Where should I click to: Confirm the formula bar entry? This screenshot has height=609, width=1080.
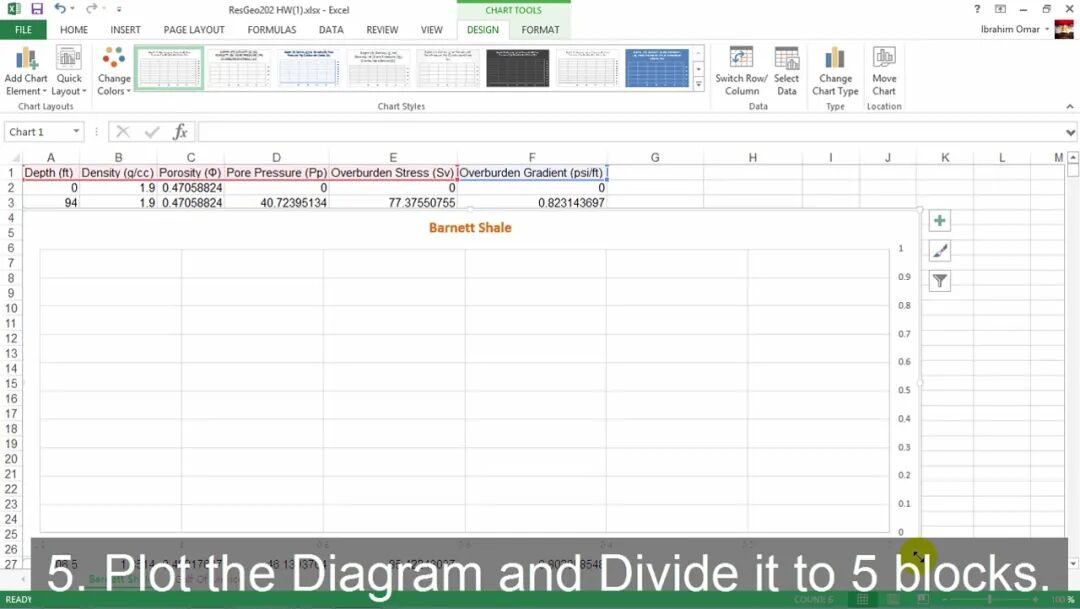pos(152,132)
